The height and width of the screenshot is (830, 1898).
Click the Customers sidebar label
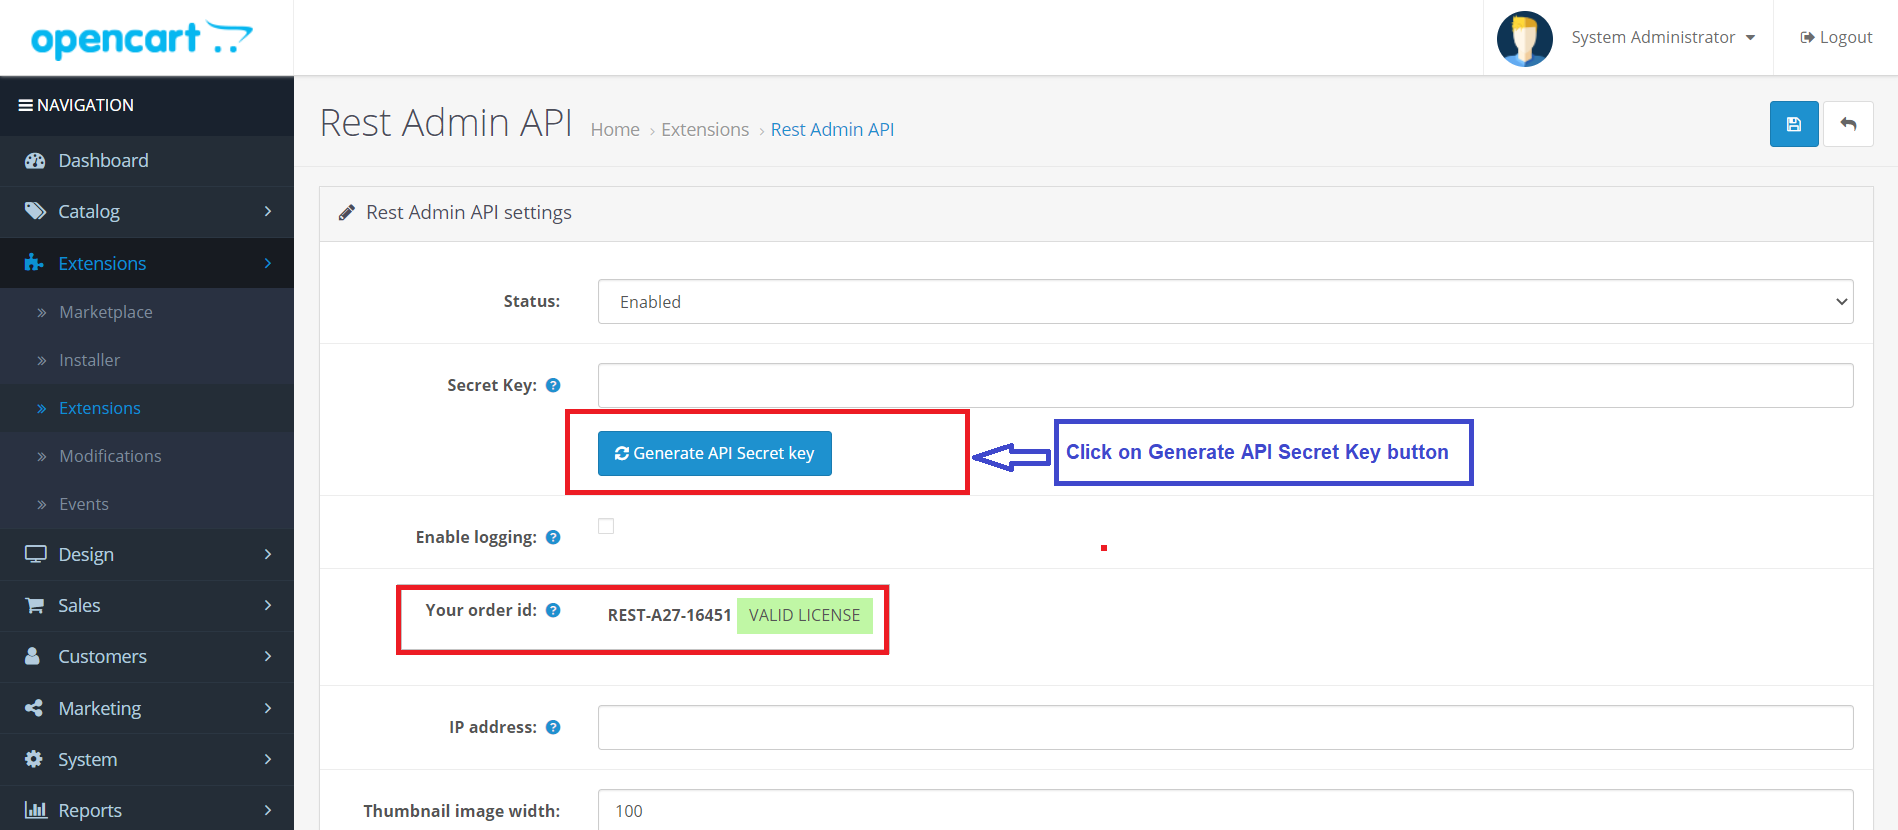point(102,656)
